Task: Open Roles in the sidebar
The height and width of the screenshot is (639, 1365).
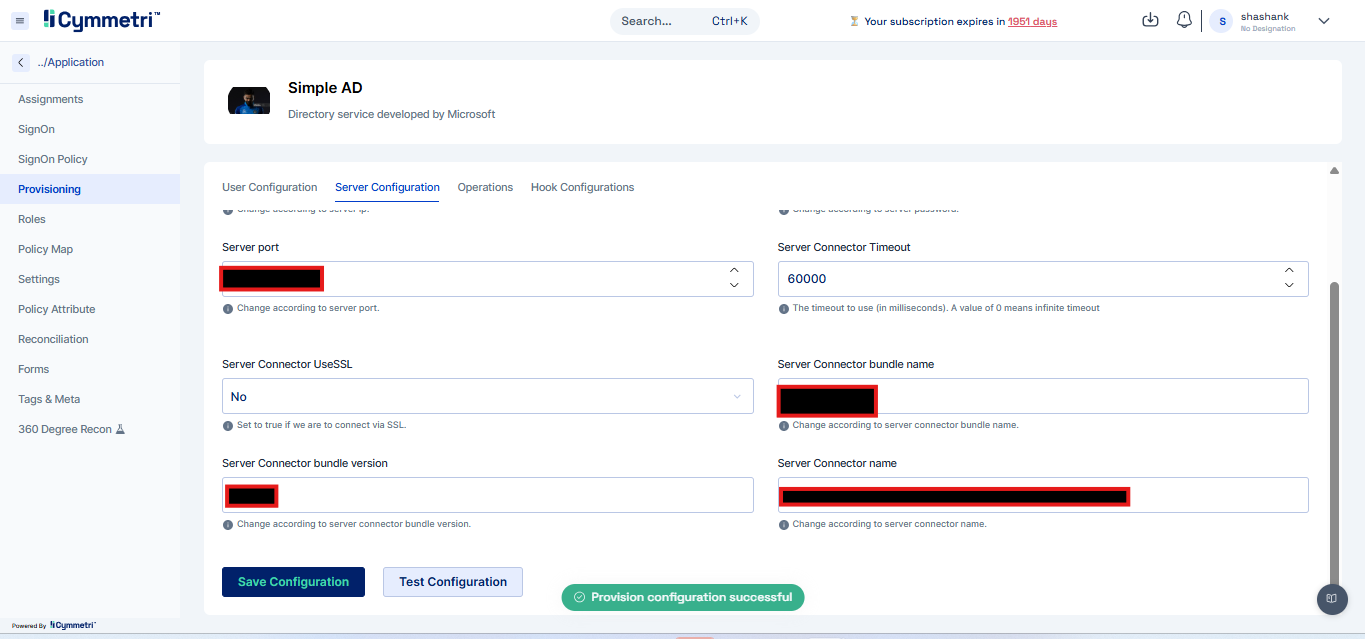Action: click(x=90, y=219)
